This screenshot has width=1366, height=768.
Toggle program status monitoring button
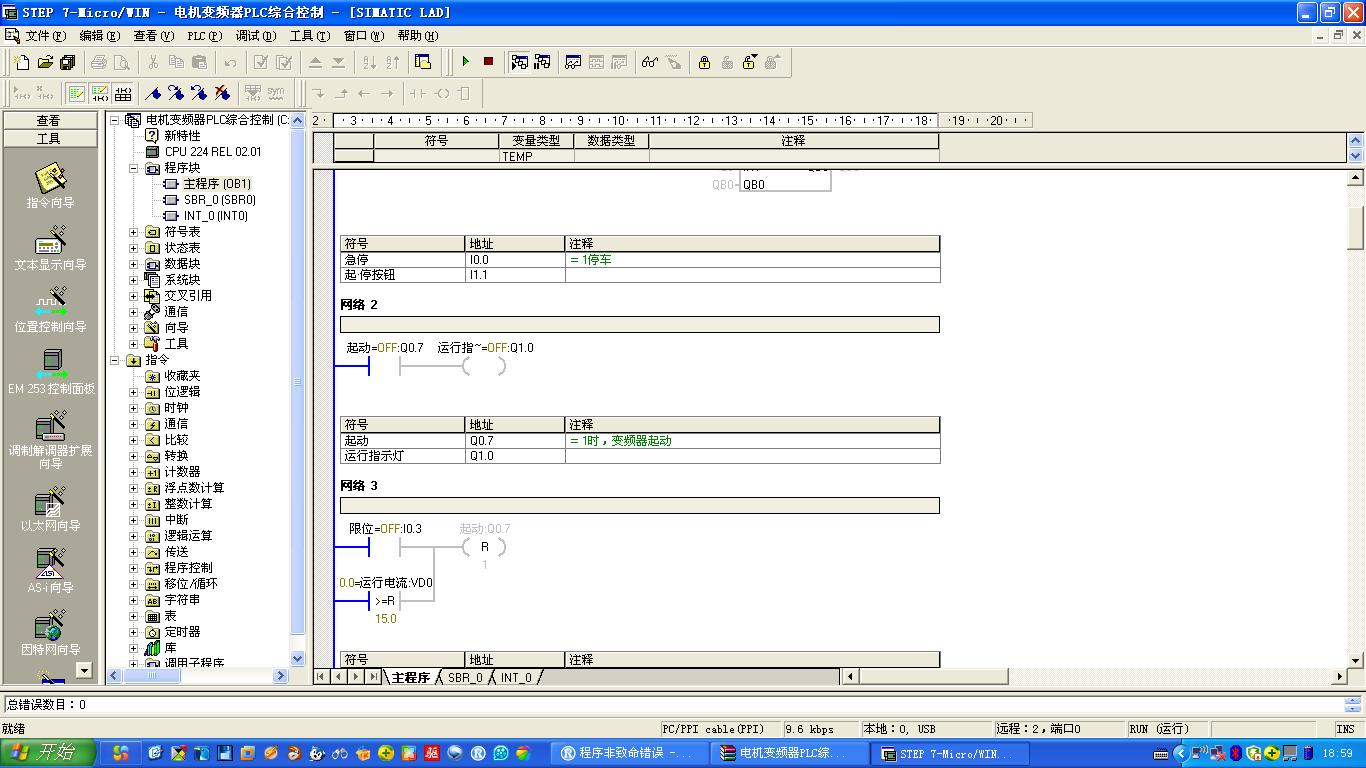(x=519, y=62)
